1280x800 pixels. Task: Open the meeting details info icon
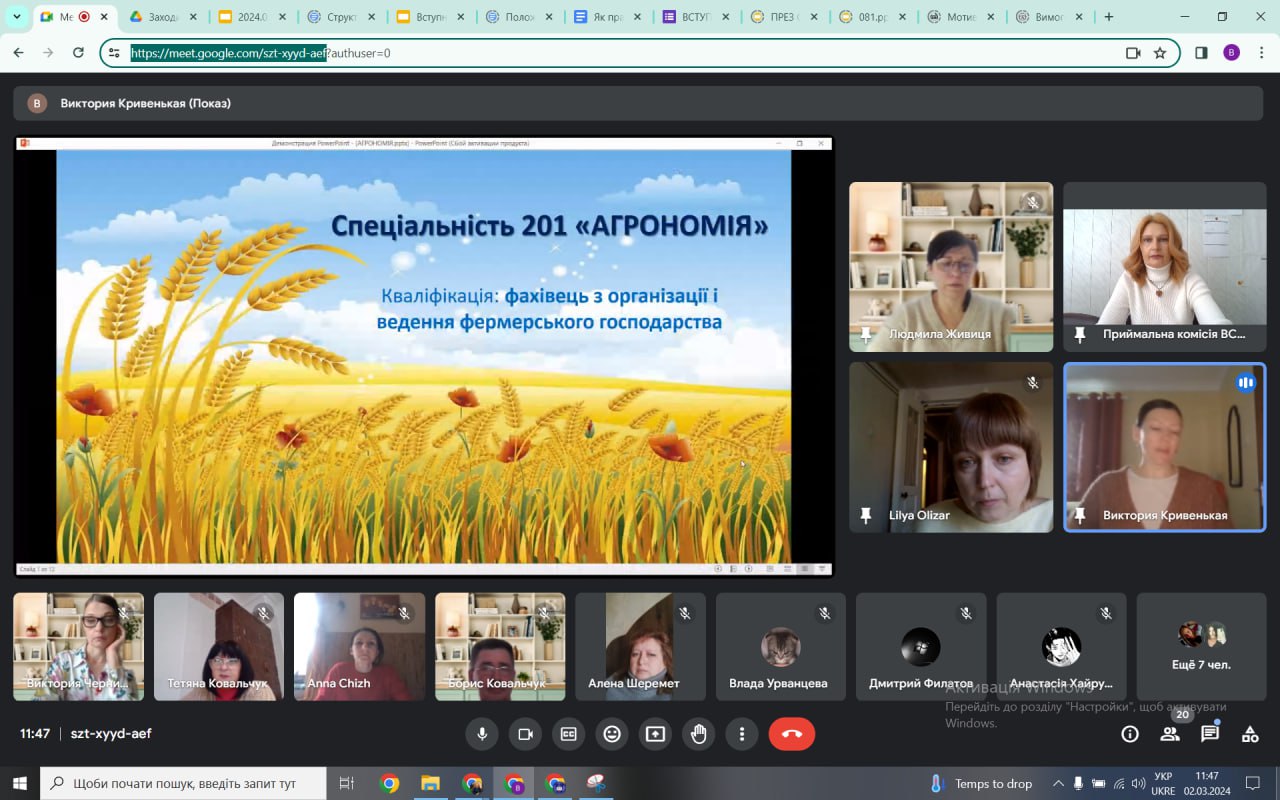[1130, 734]
